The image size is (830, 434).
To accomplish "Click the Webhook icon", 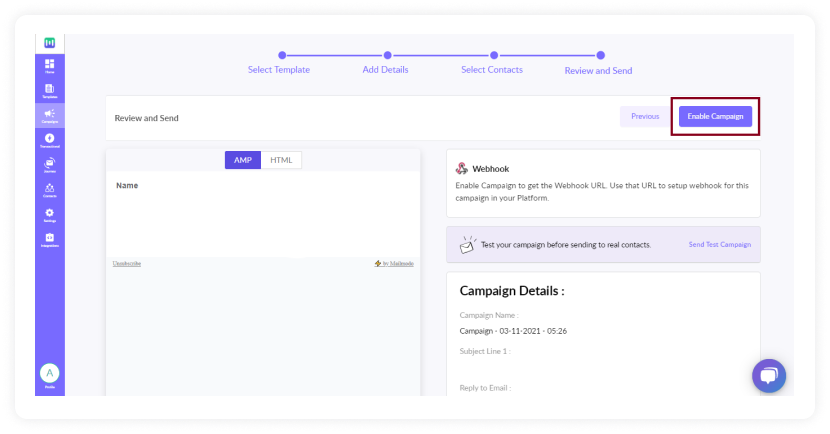I will pos(462,168).
